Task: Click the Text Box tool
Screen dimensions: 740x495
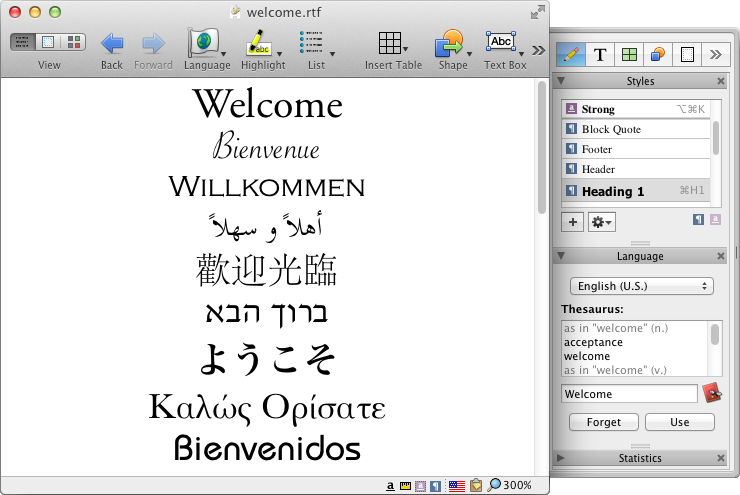Action: click(x=502, y=43)
